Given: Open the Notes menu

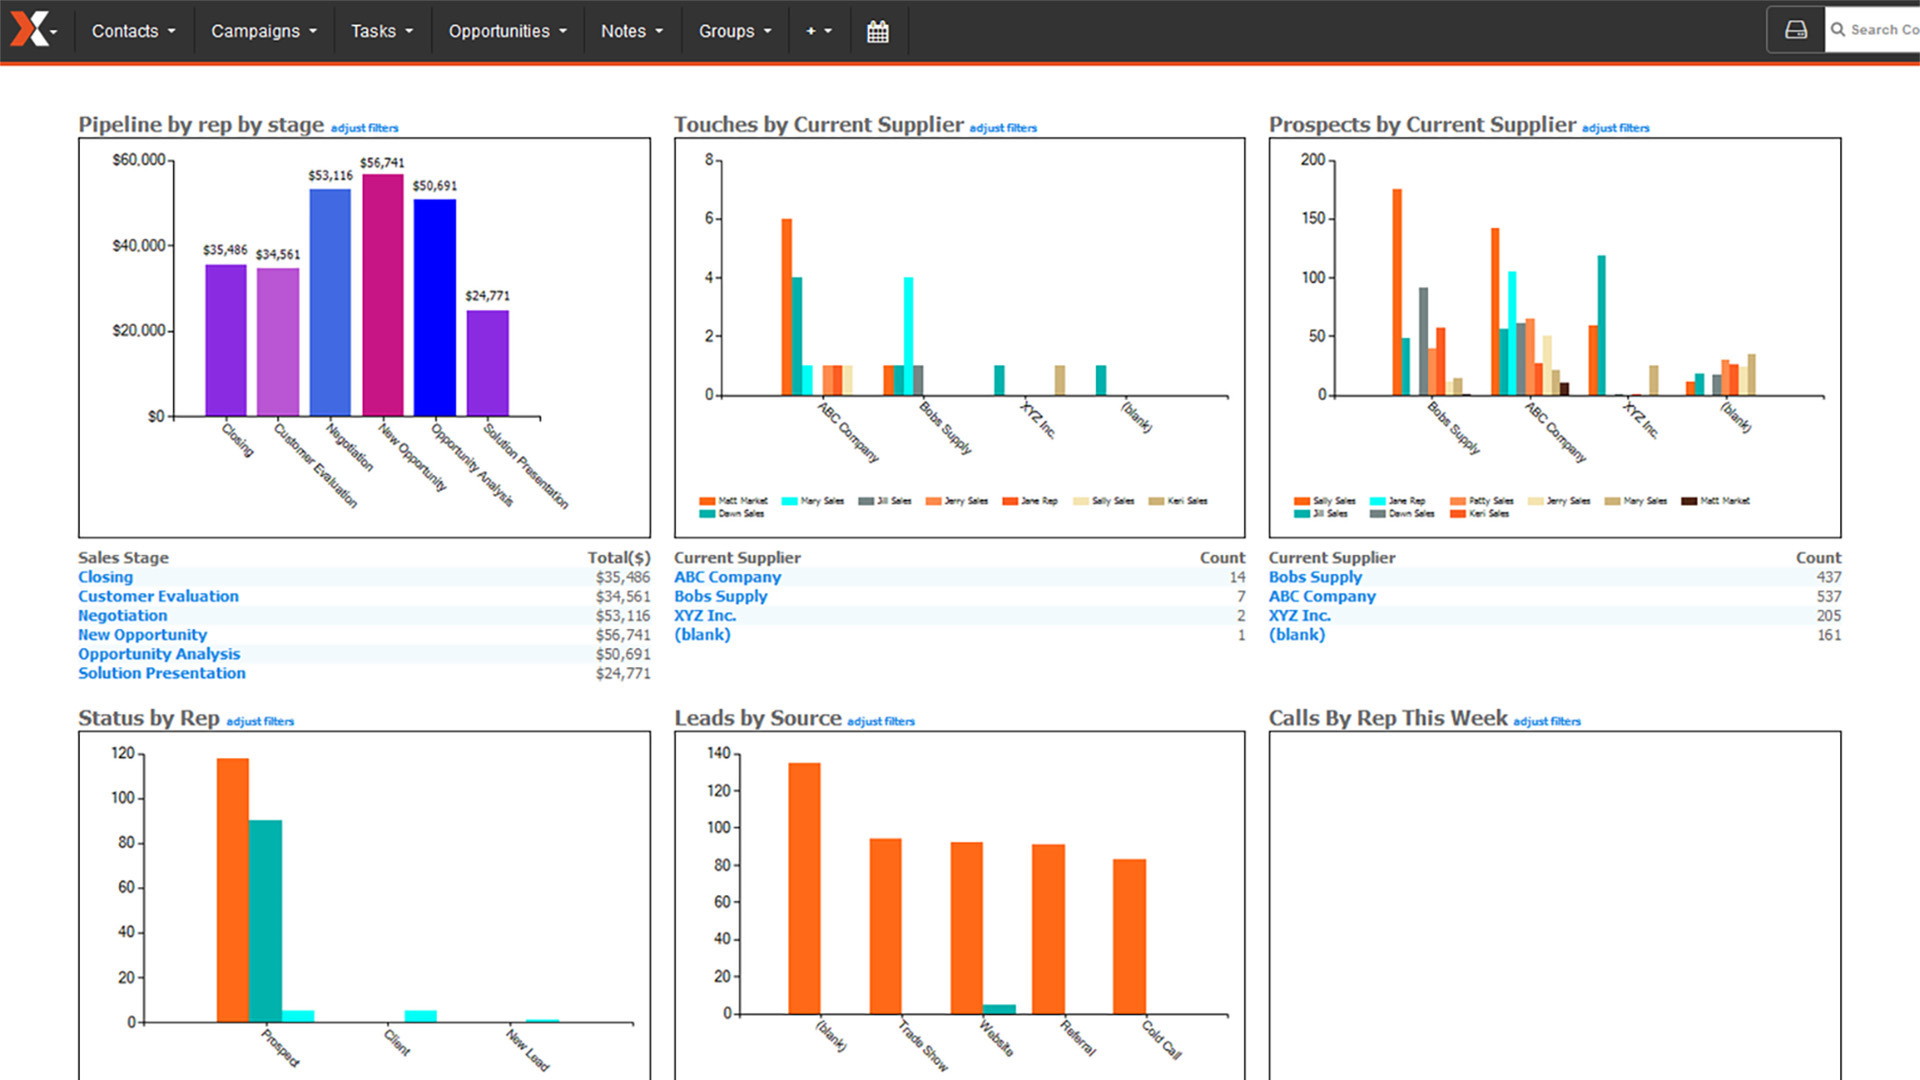Looking at the screenshot, I should click(631, 31).
